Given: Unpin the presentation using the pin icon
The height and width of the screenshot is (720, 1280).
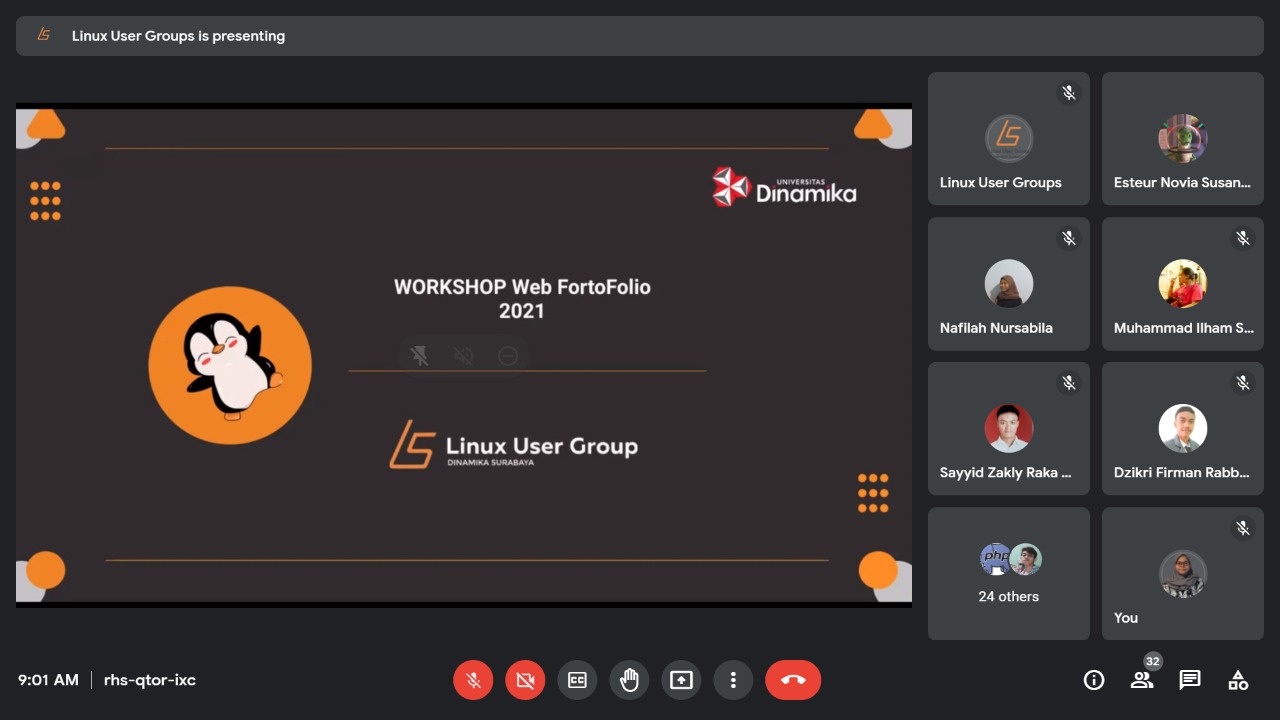Looking at the screenshot, I should tap(420, 356).
